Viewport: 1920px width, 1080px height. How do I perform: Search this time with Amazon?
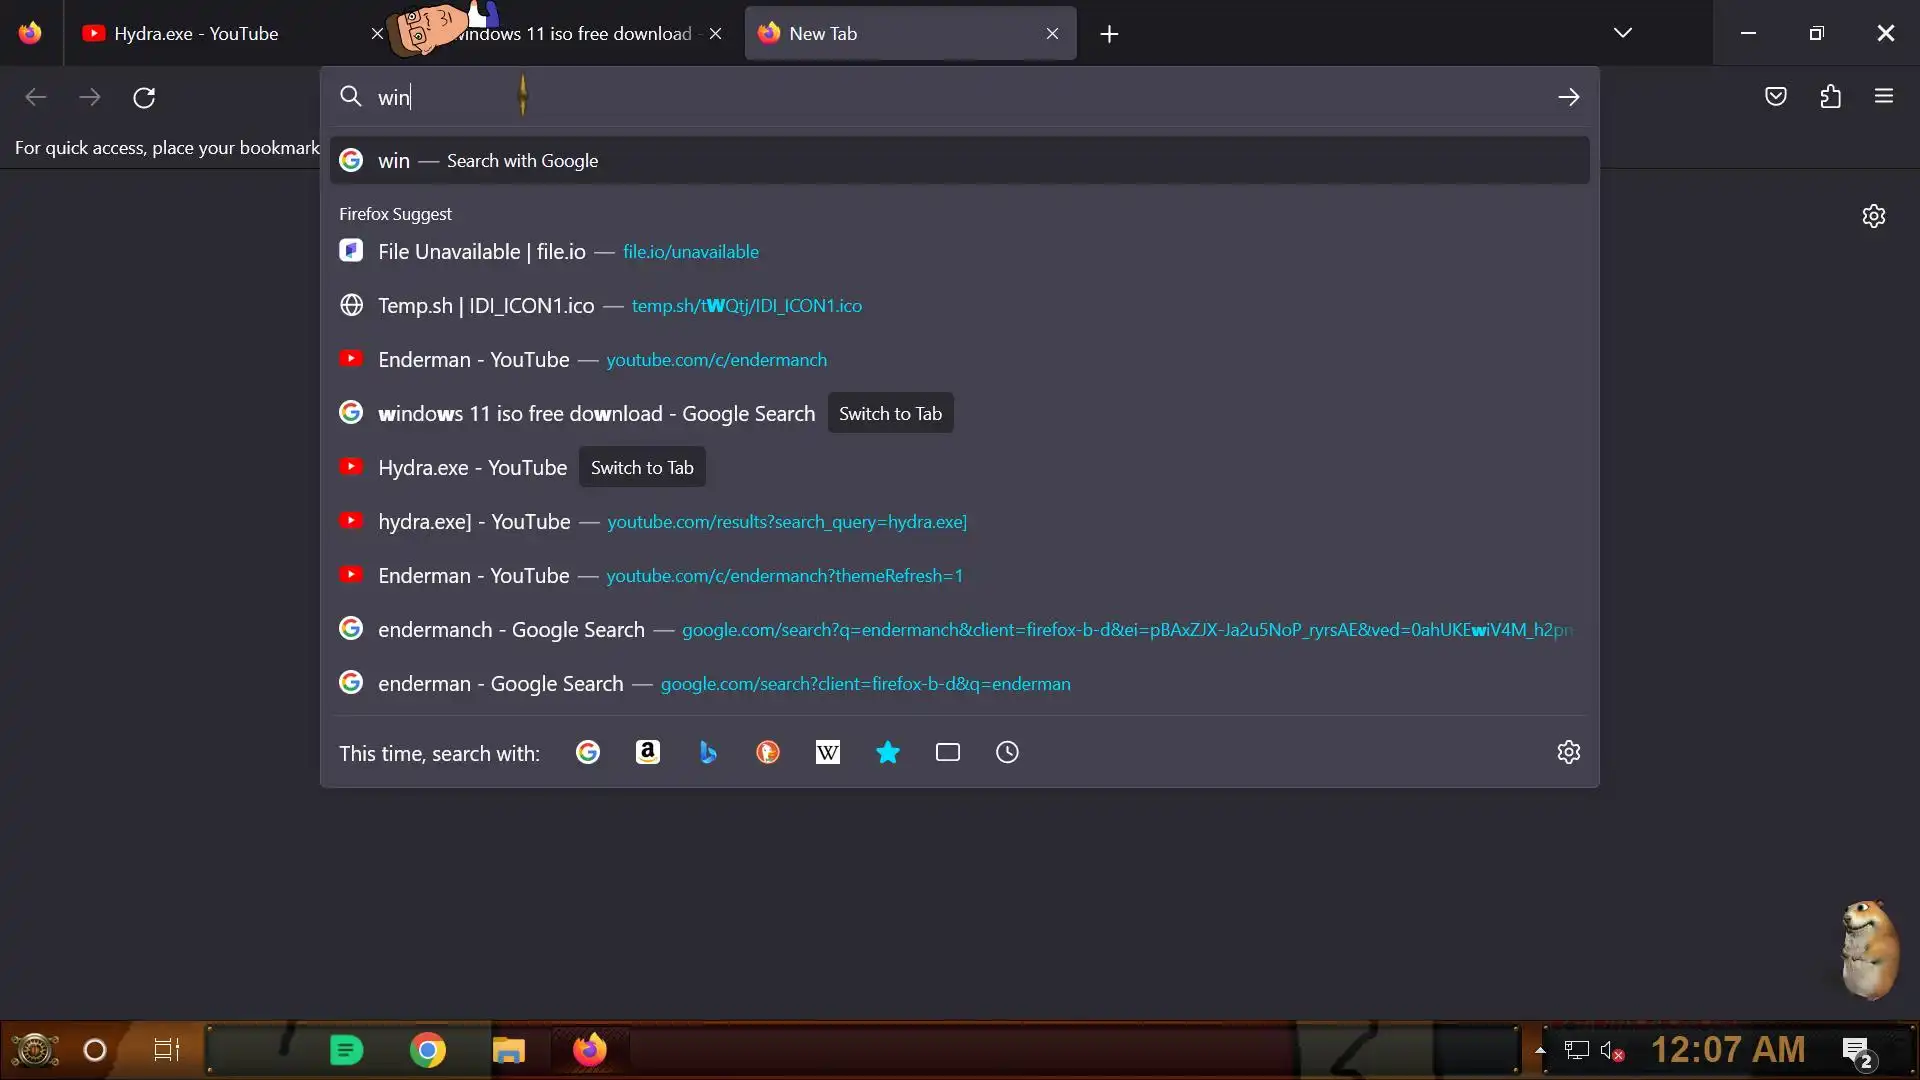point(648,752)
